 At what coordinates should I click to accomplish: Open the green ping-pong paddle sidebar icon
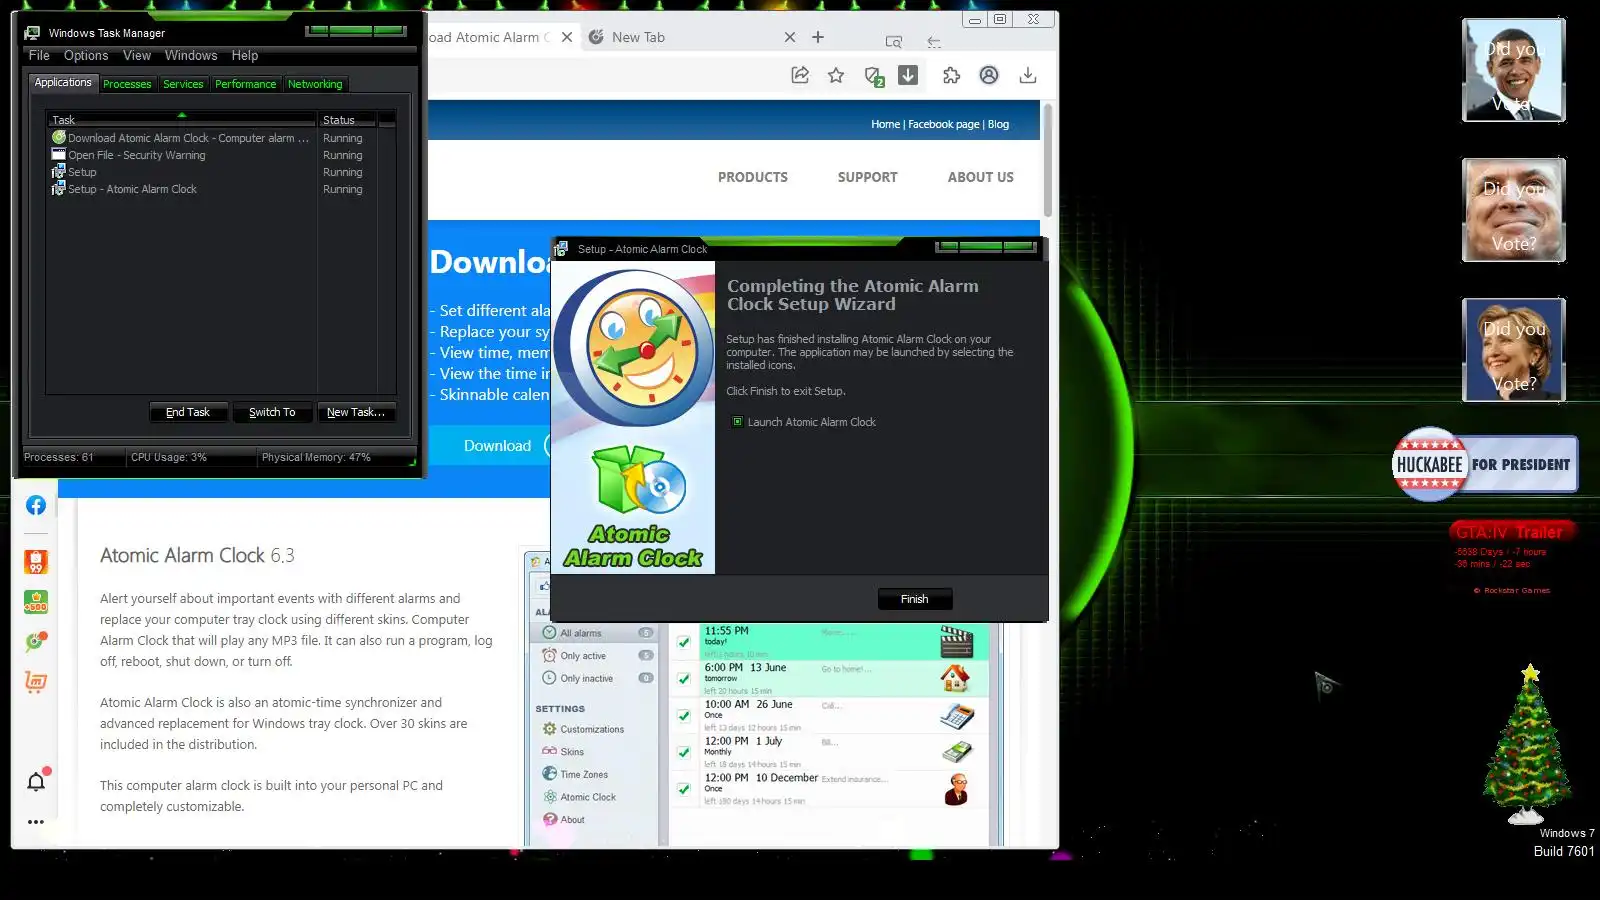click(36, 642)
